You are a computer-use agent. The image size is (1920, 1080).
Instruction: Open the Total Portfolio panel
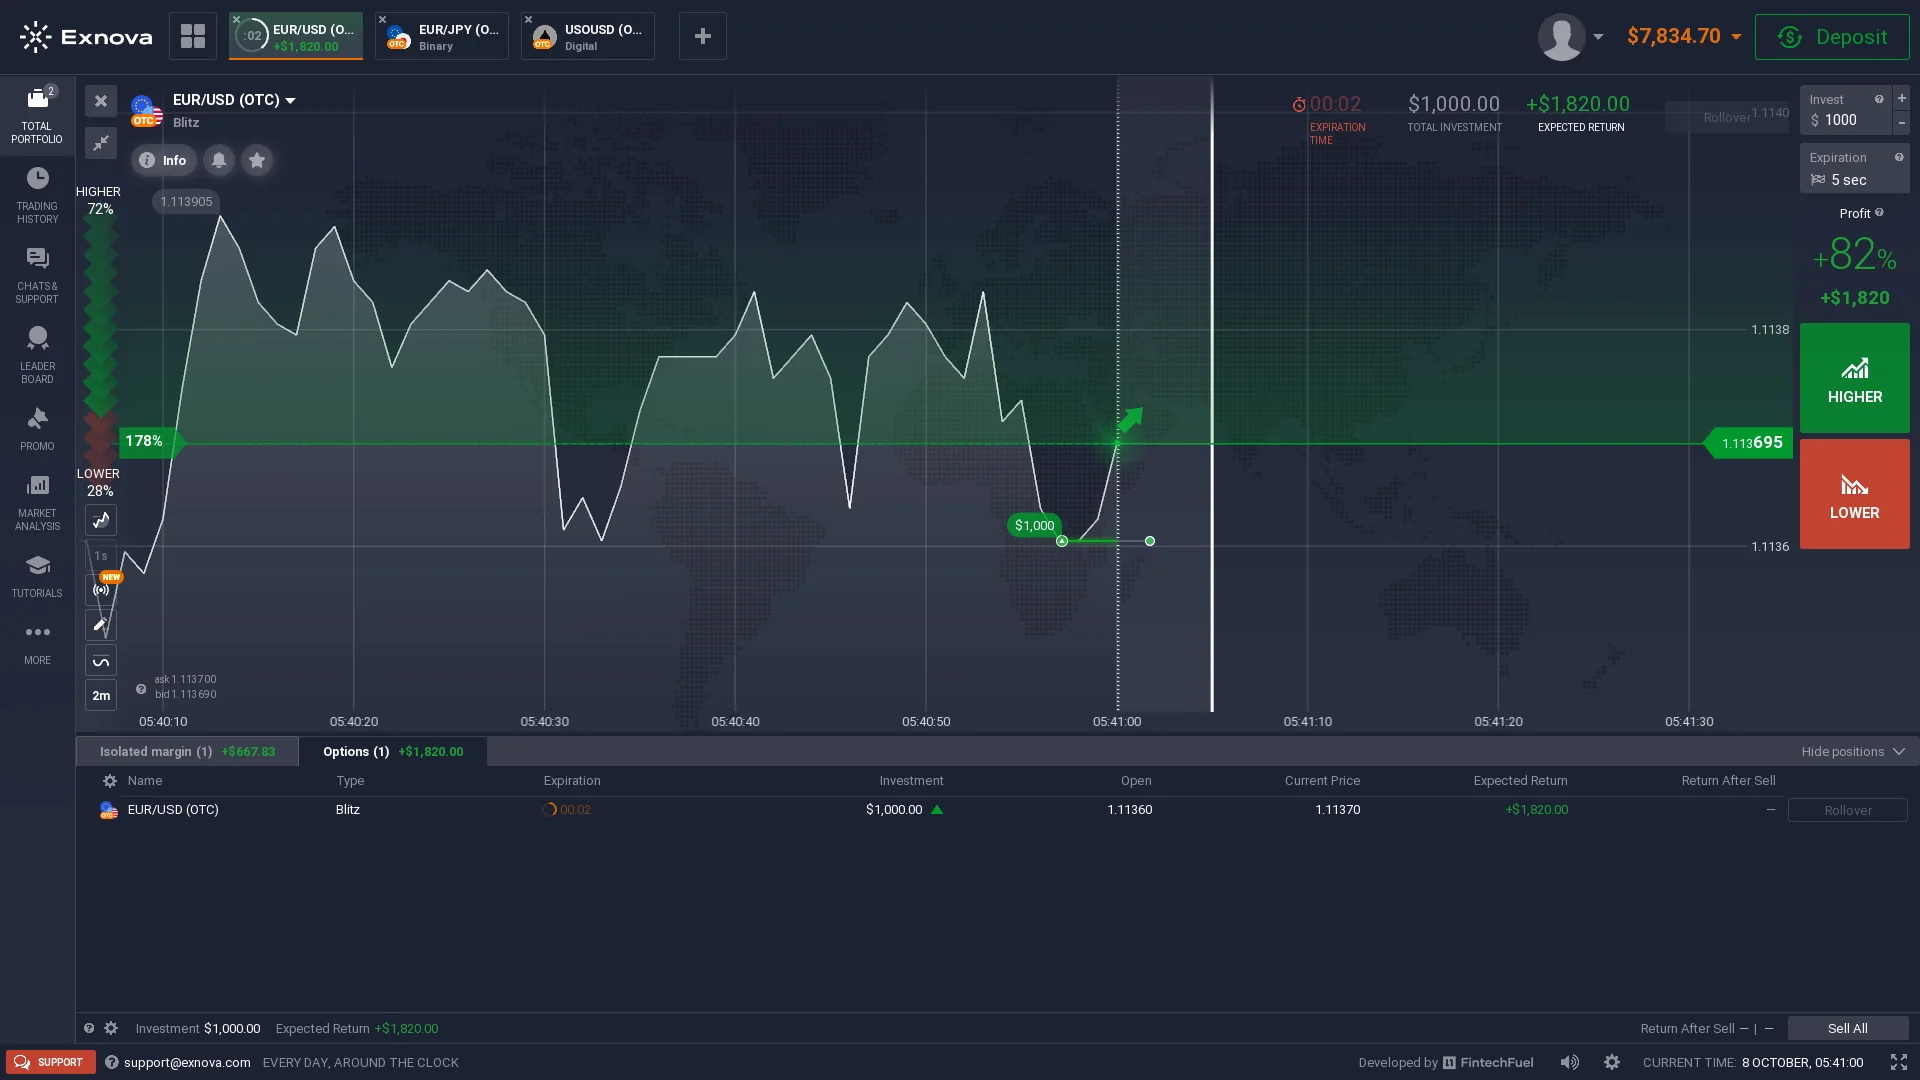(37, 115)
